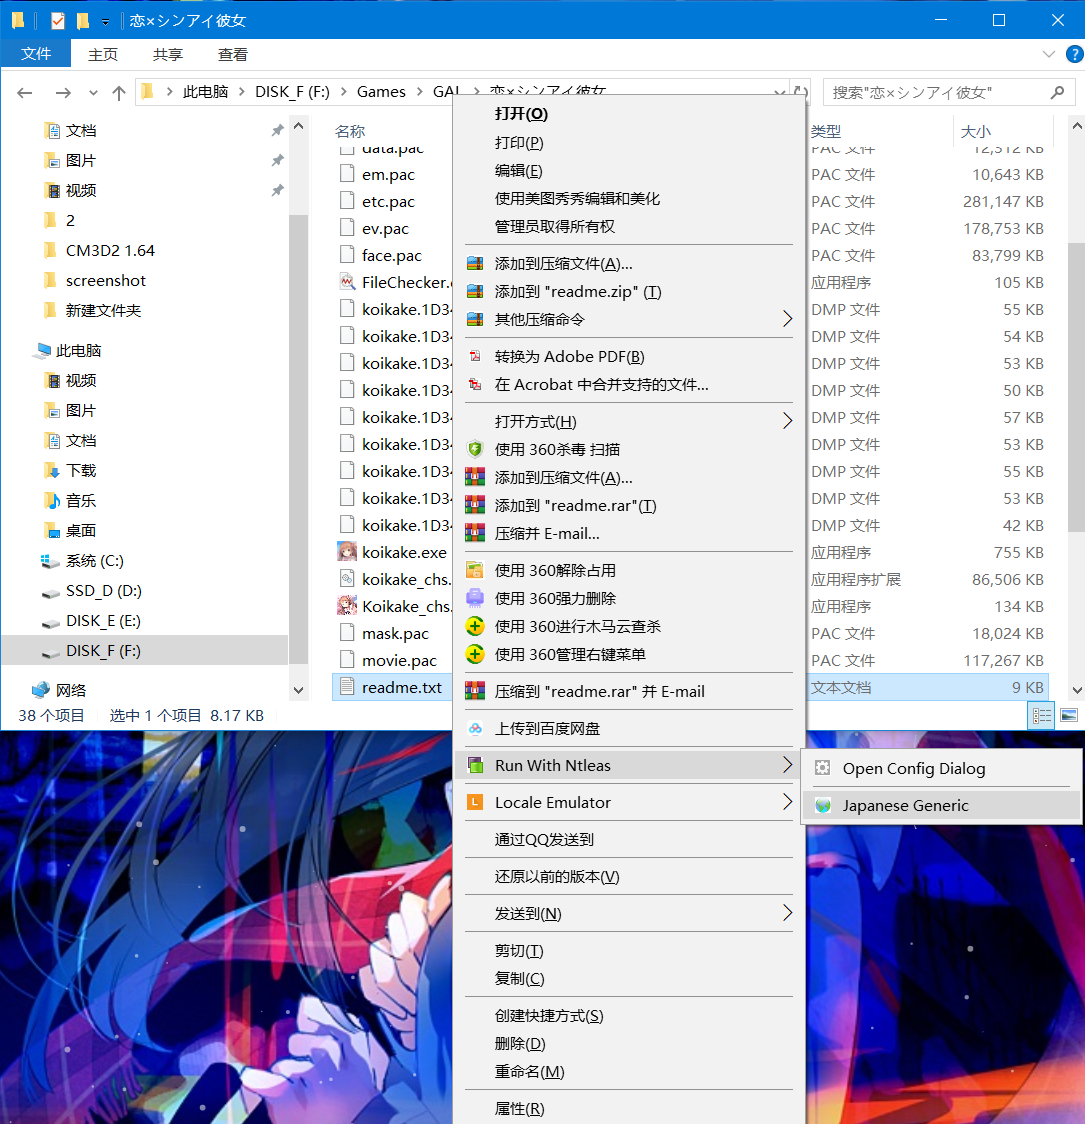The width and height of the screenshot is (1085, 1124).
Task: Expand the 发送到(N) submenu arrow
Action: [x=787, y=913]
